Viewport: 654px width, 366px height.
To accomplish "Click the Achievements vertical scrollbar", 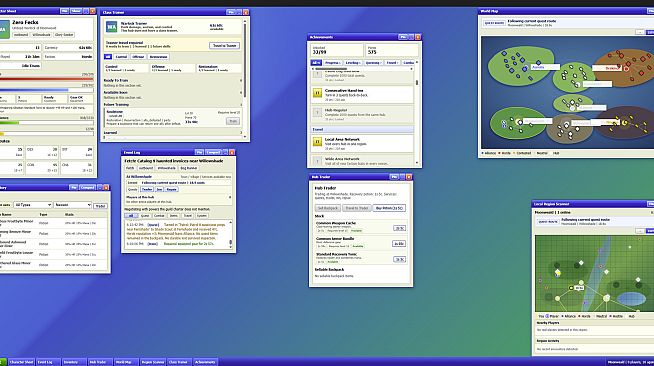I will click(416, 113).
